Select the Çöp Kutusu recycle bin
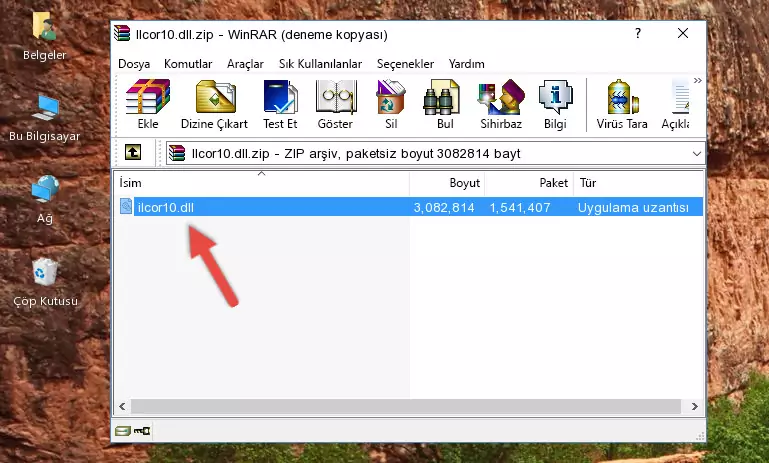 point(45,282)
